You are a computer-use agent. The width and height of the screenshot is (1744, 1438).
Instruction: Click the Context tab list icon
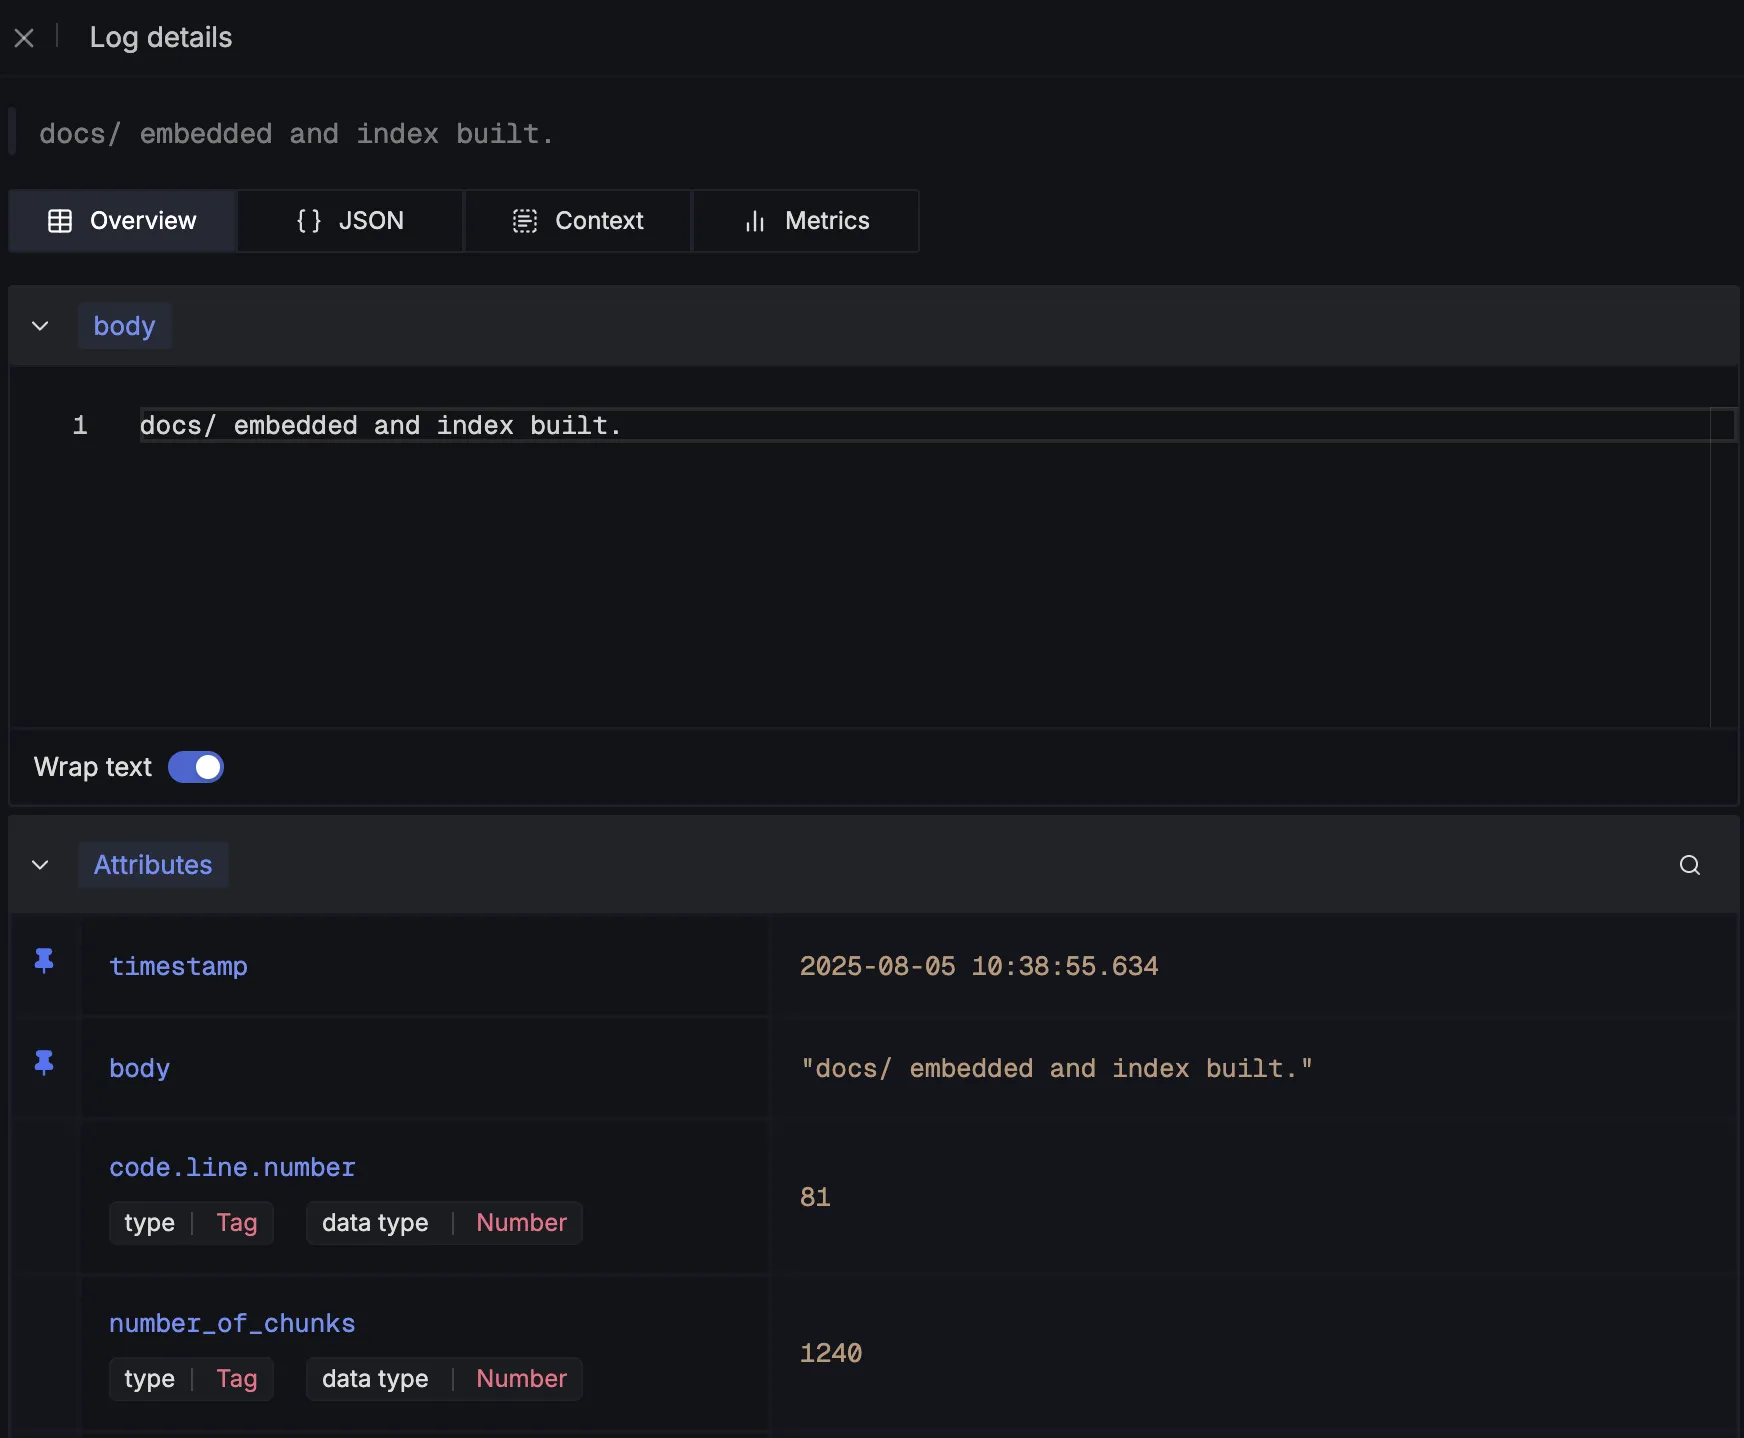pyautogui.click(x=525, y=221)
